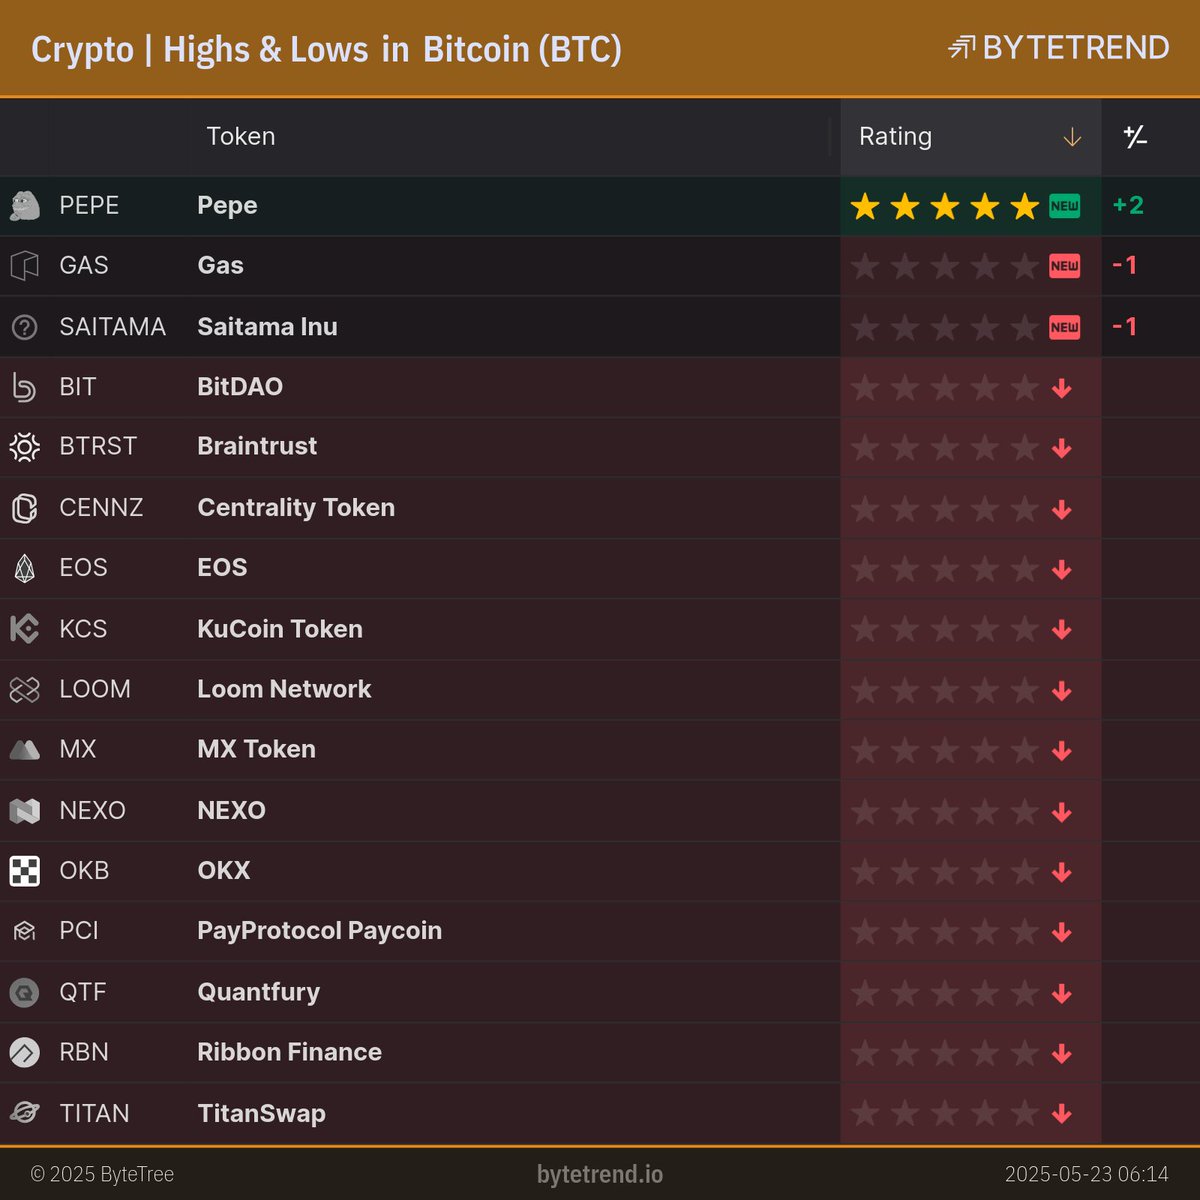The width and height of the screenshot is (1200, 1200).
Task: Click the -1 change value for Gas
Action: 1124,265
